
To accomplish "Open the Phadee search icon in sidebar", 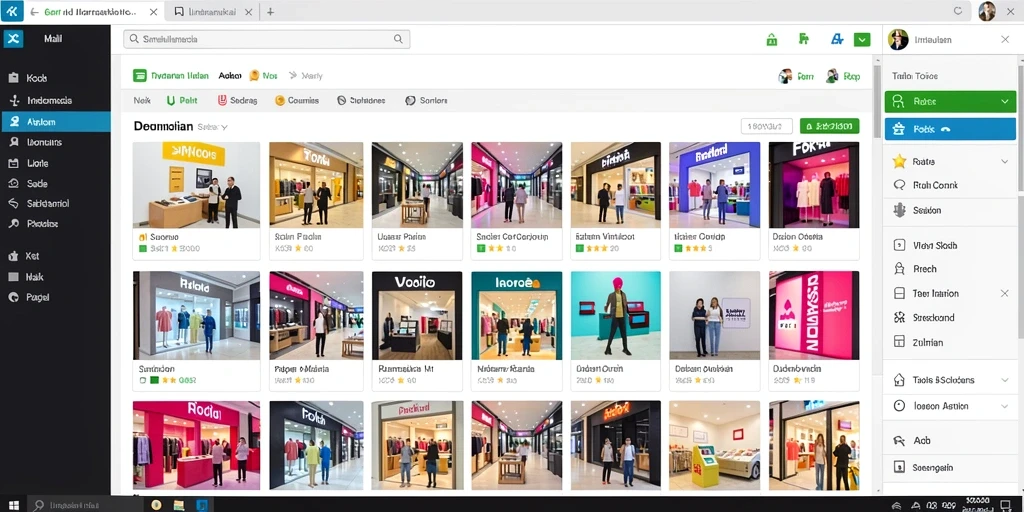I will click(13, 223).
